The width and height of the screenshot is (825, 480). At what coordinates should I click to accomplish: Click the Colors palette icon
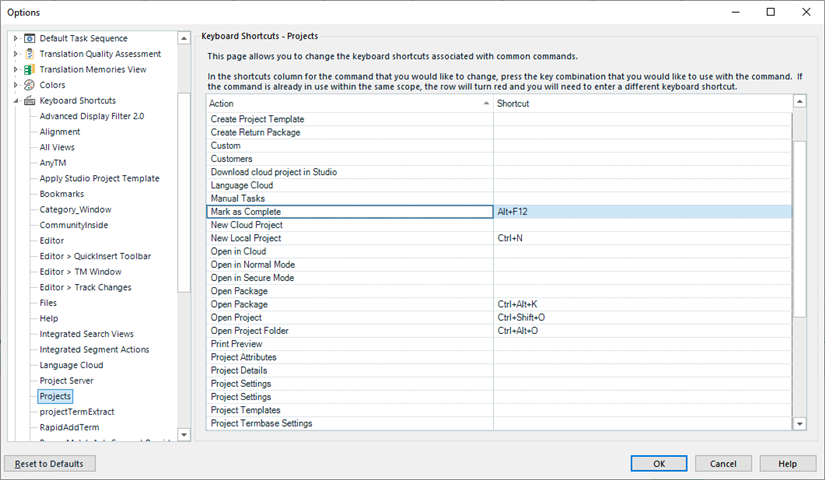tap(30, 85)
